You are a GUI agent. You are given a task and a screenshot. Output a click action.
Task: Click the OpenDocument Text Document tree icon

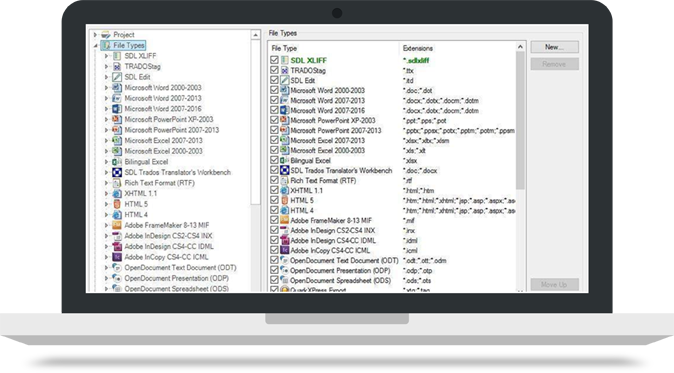pyautogui.click(x=117, y=268)
